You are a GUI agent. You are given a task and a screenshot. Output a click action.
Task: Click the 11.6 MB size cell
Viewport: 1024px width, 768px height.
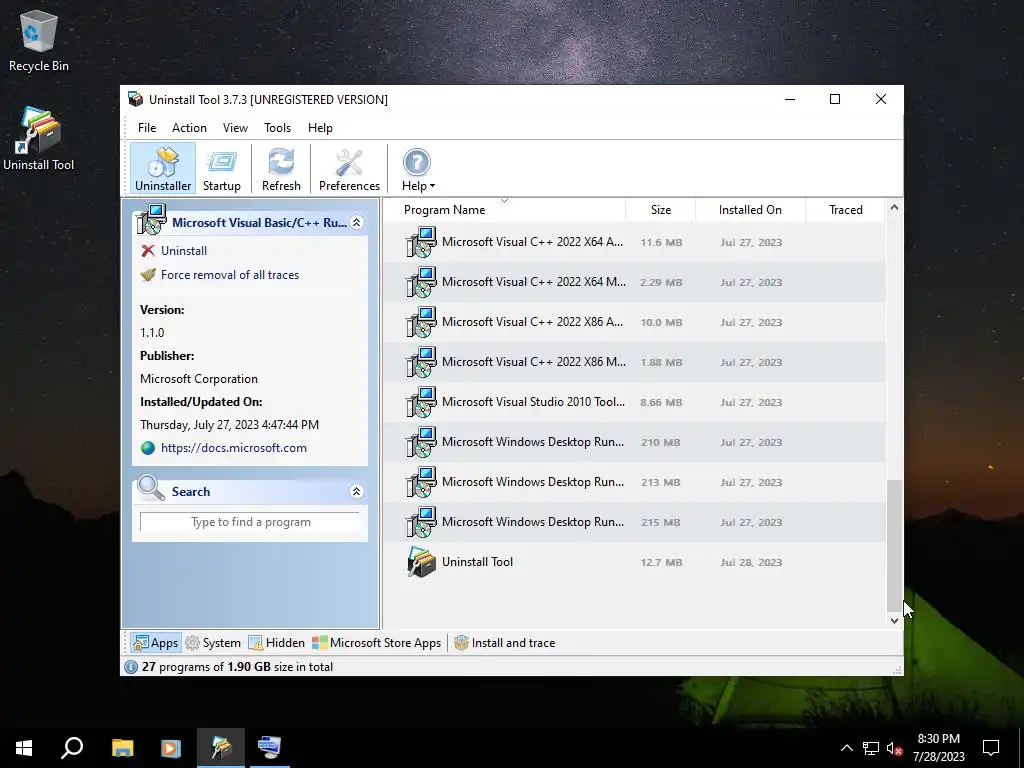pyautogui.click(x=661, y=242)
